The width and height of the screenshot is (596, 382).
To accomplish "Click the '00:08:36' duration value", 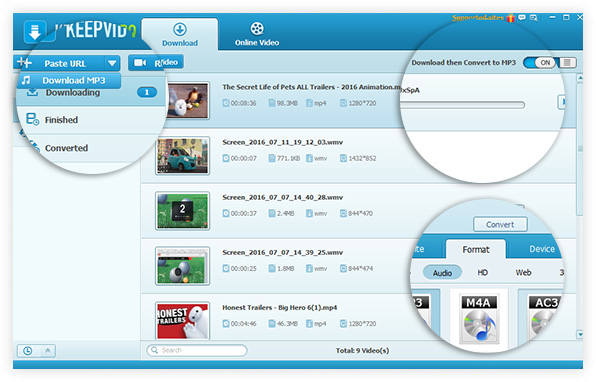I will click(243, 103).
